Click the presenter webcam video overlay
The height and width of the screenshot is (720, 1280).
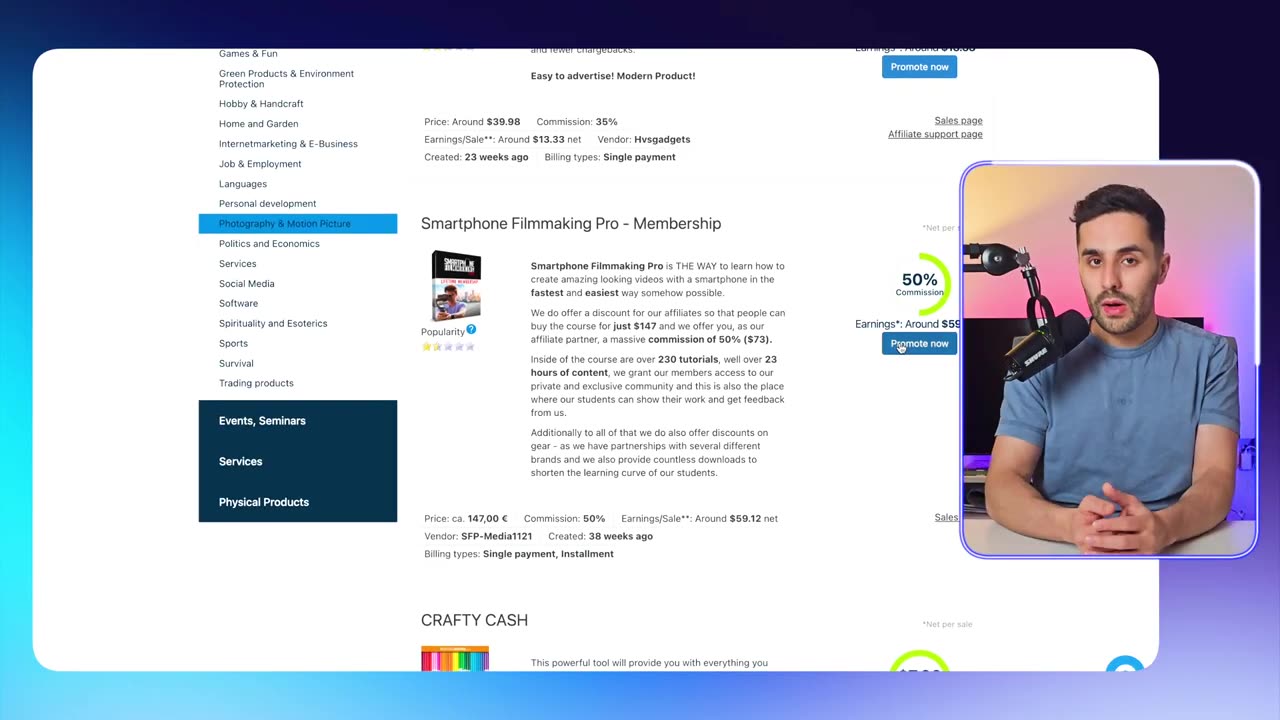(x=1108, y=360)
